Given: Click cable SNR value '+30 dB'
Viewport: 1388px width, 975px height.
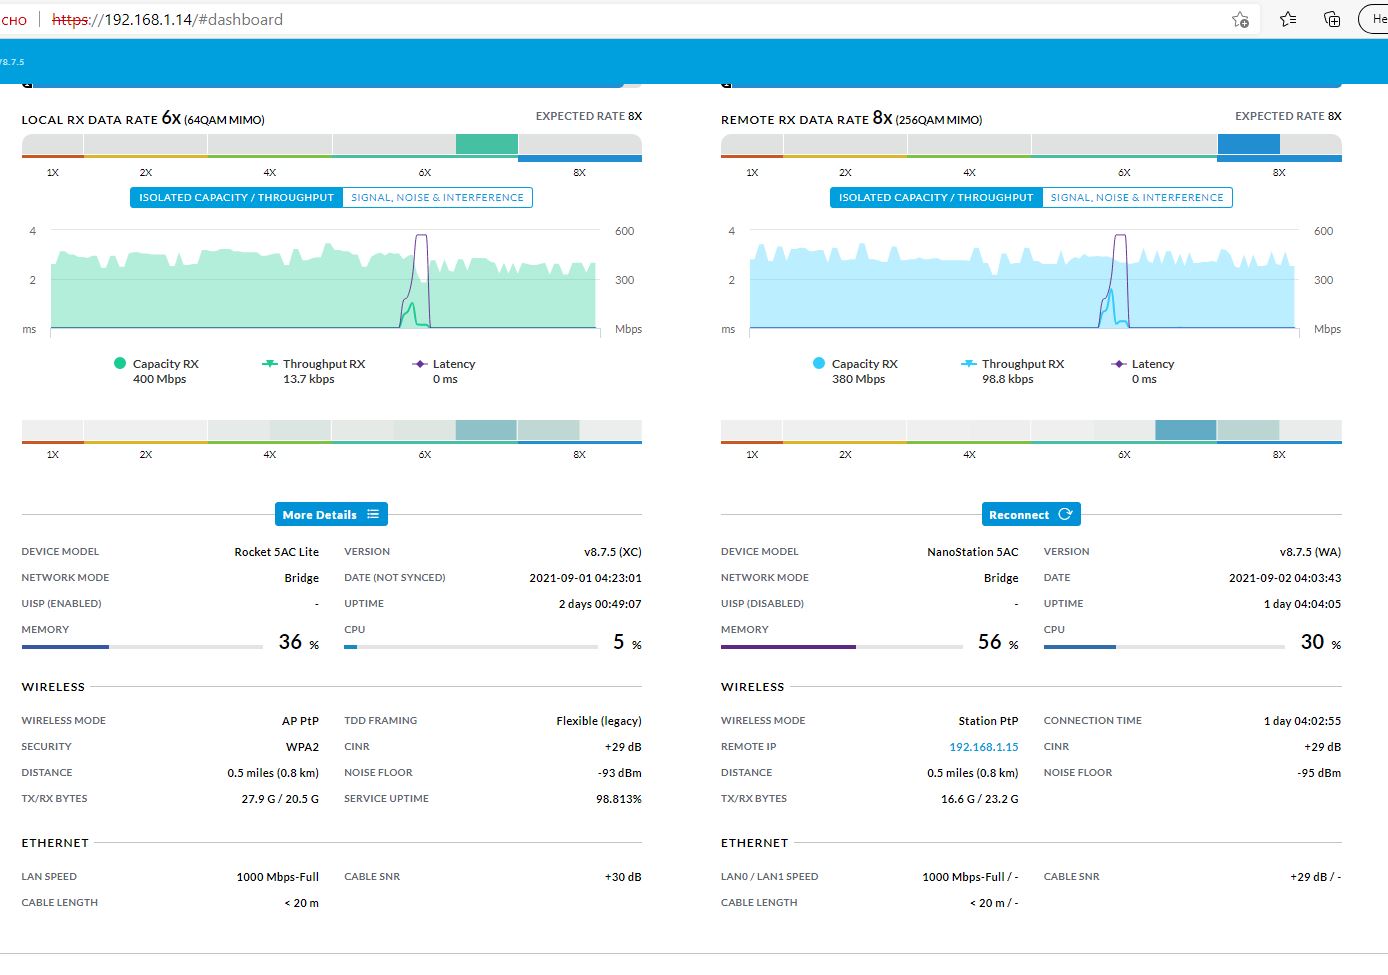Looking at the screenshot, I should tap(623, 877).
